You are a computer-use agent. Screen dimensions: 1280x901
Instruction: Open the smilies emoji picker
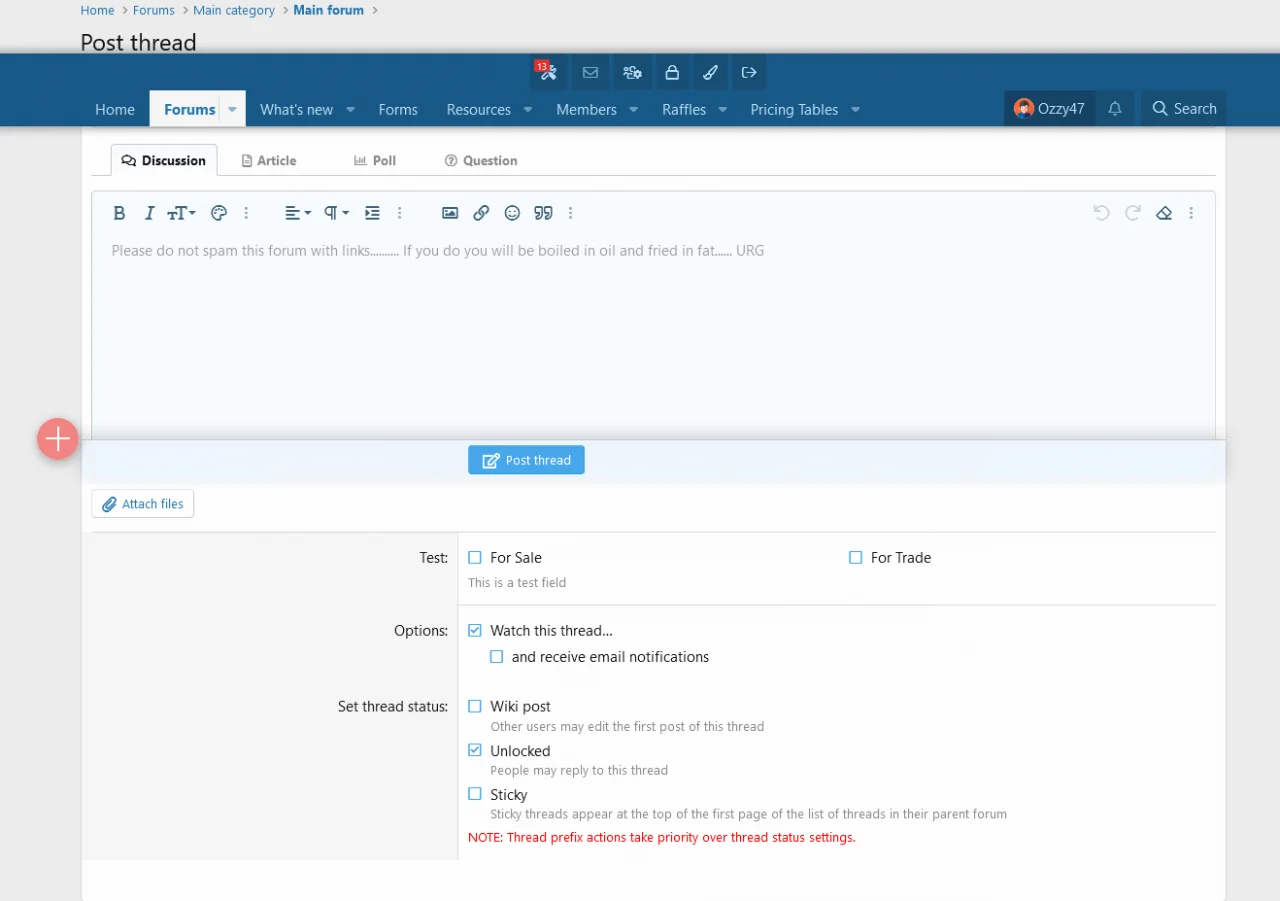point(512,213)
